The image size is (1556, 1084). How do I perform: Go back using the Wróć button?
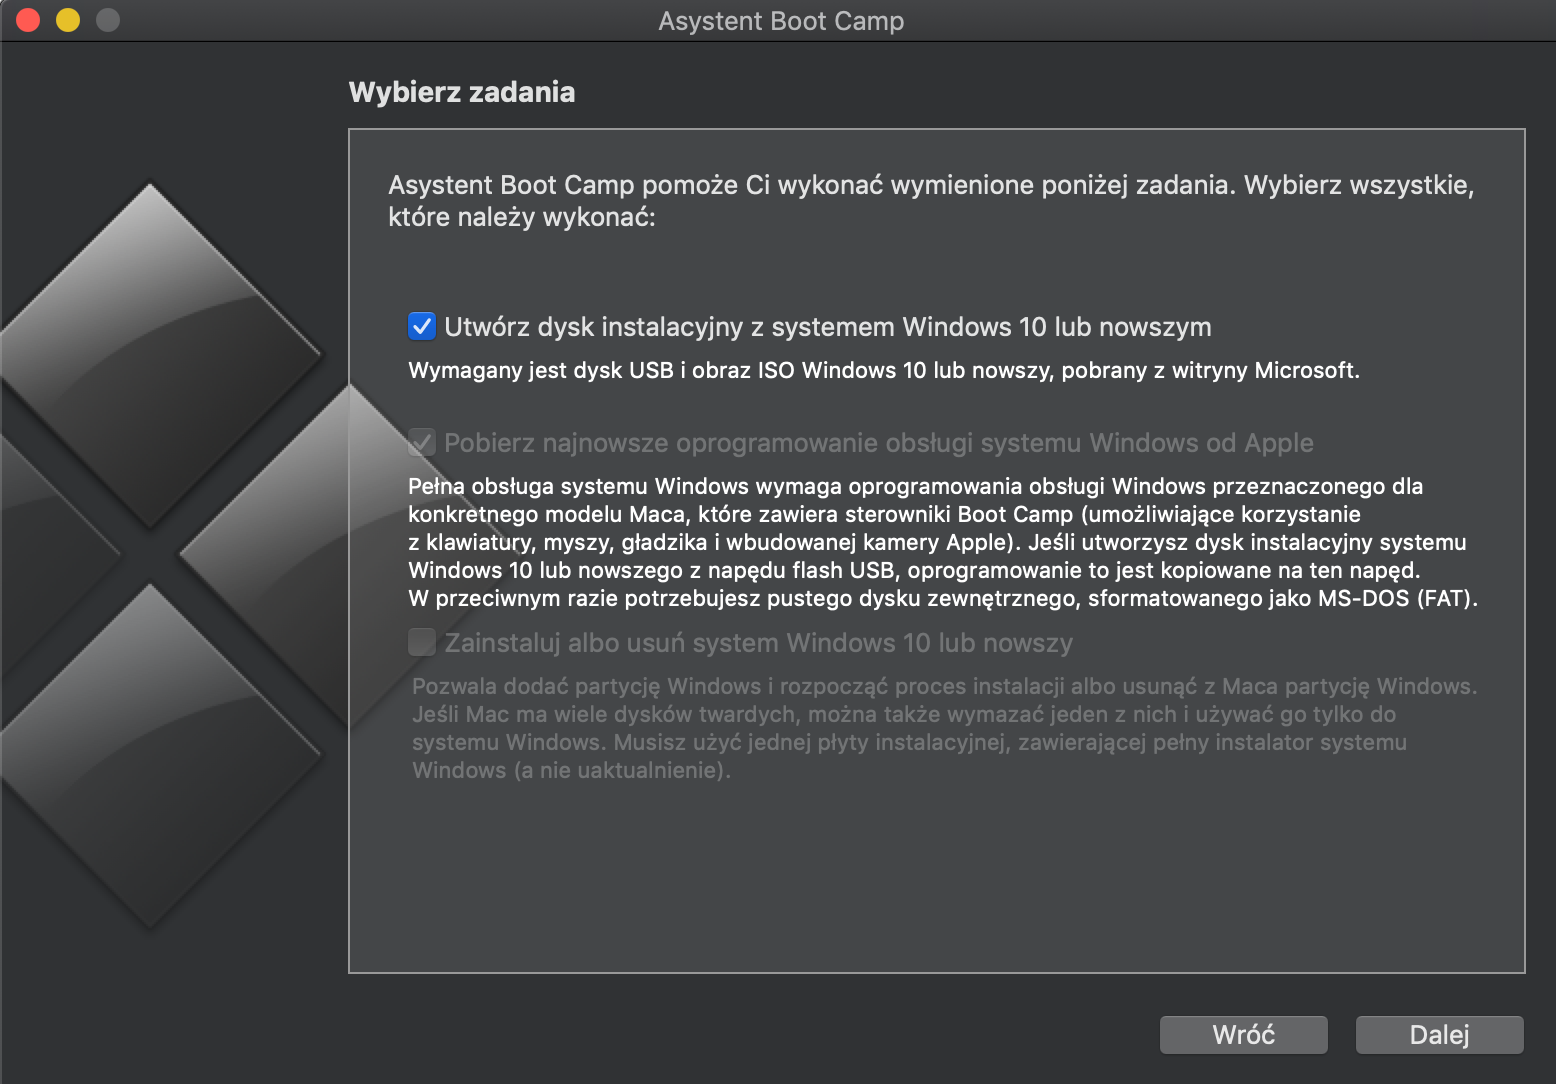point(1243,1035)
